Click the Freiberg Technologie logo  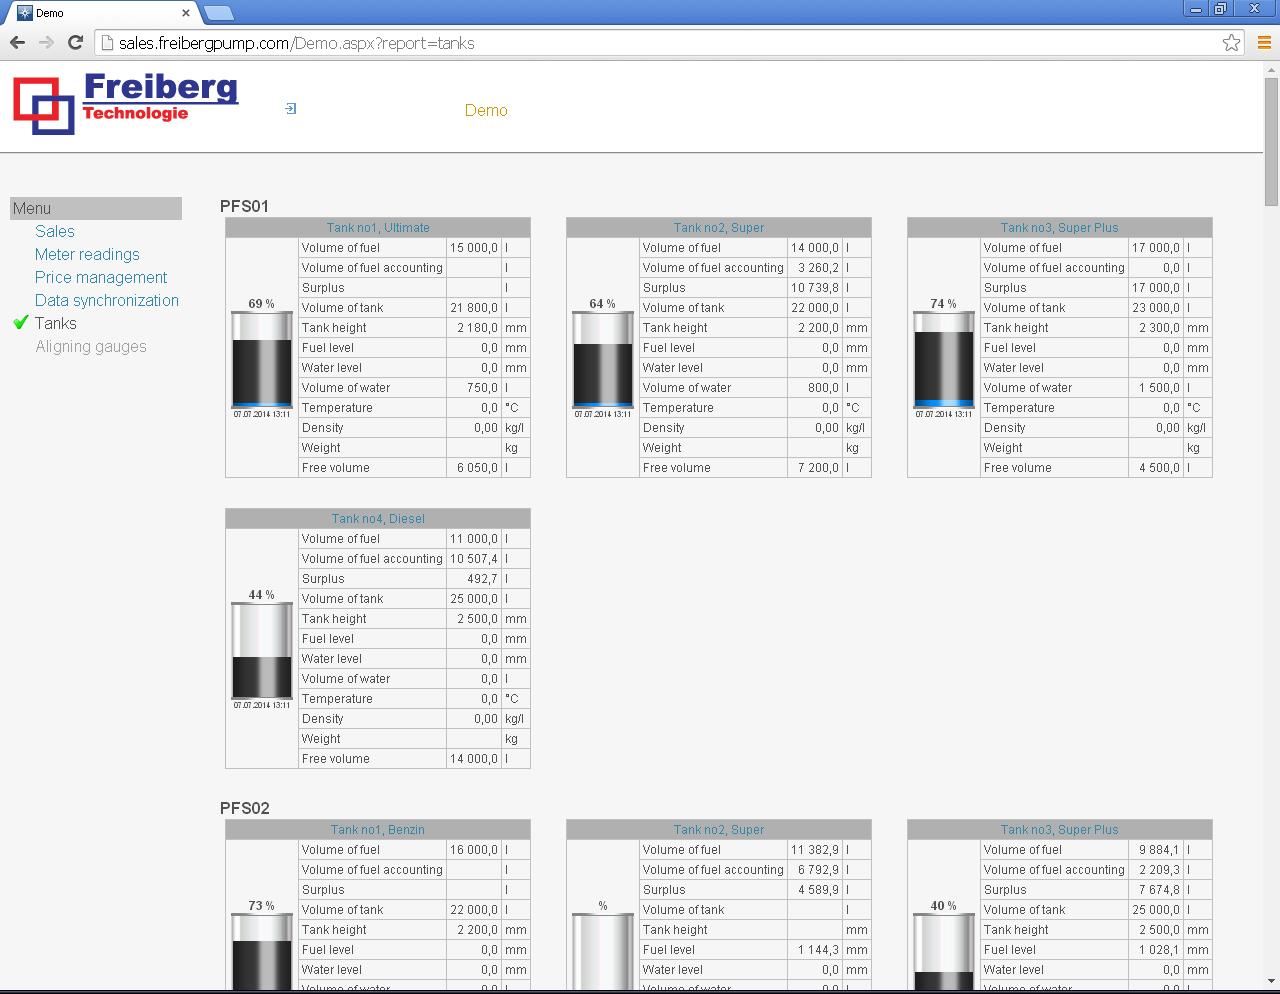click(123, 103)
